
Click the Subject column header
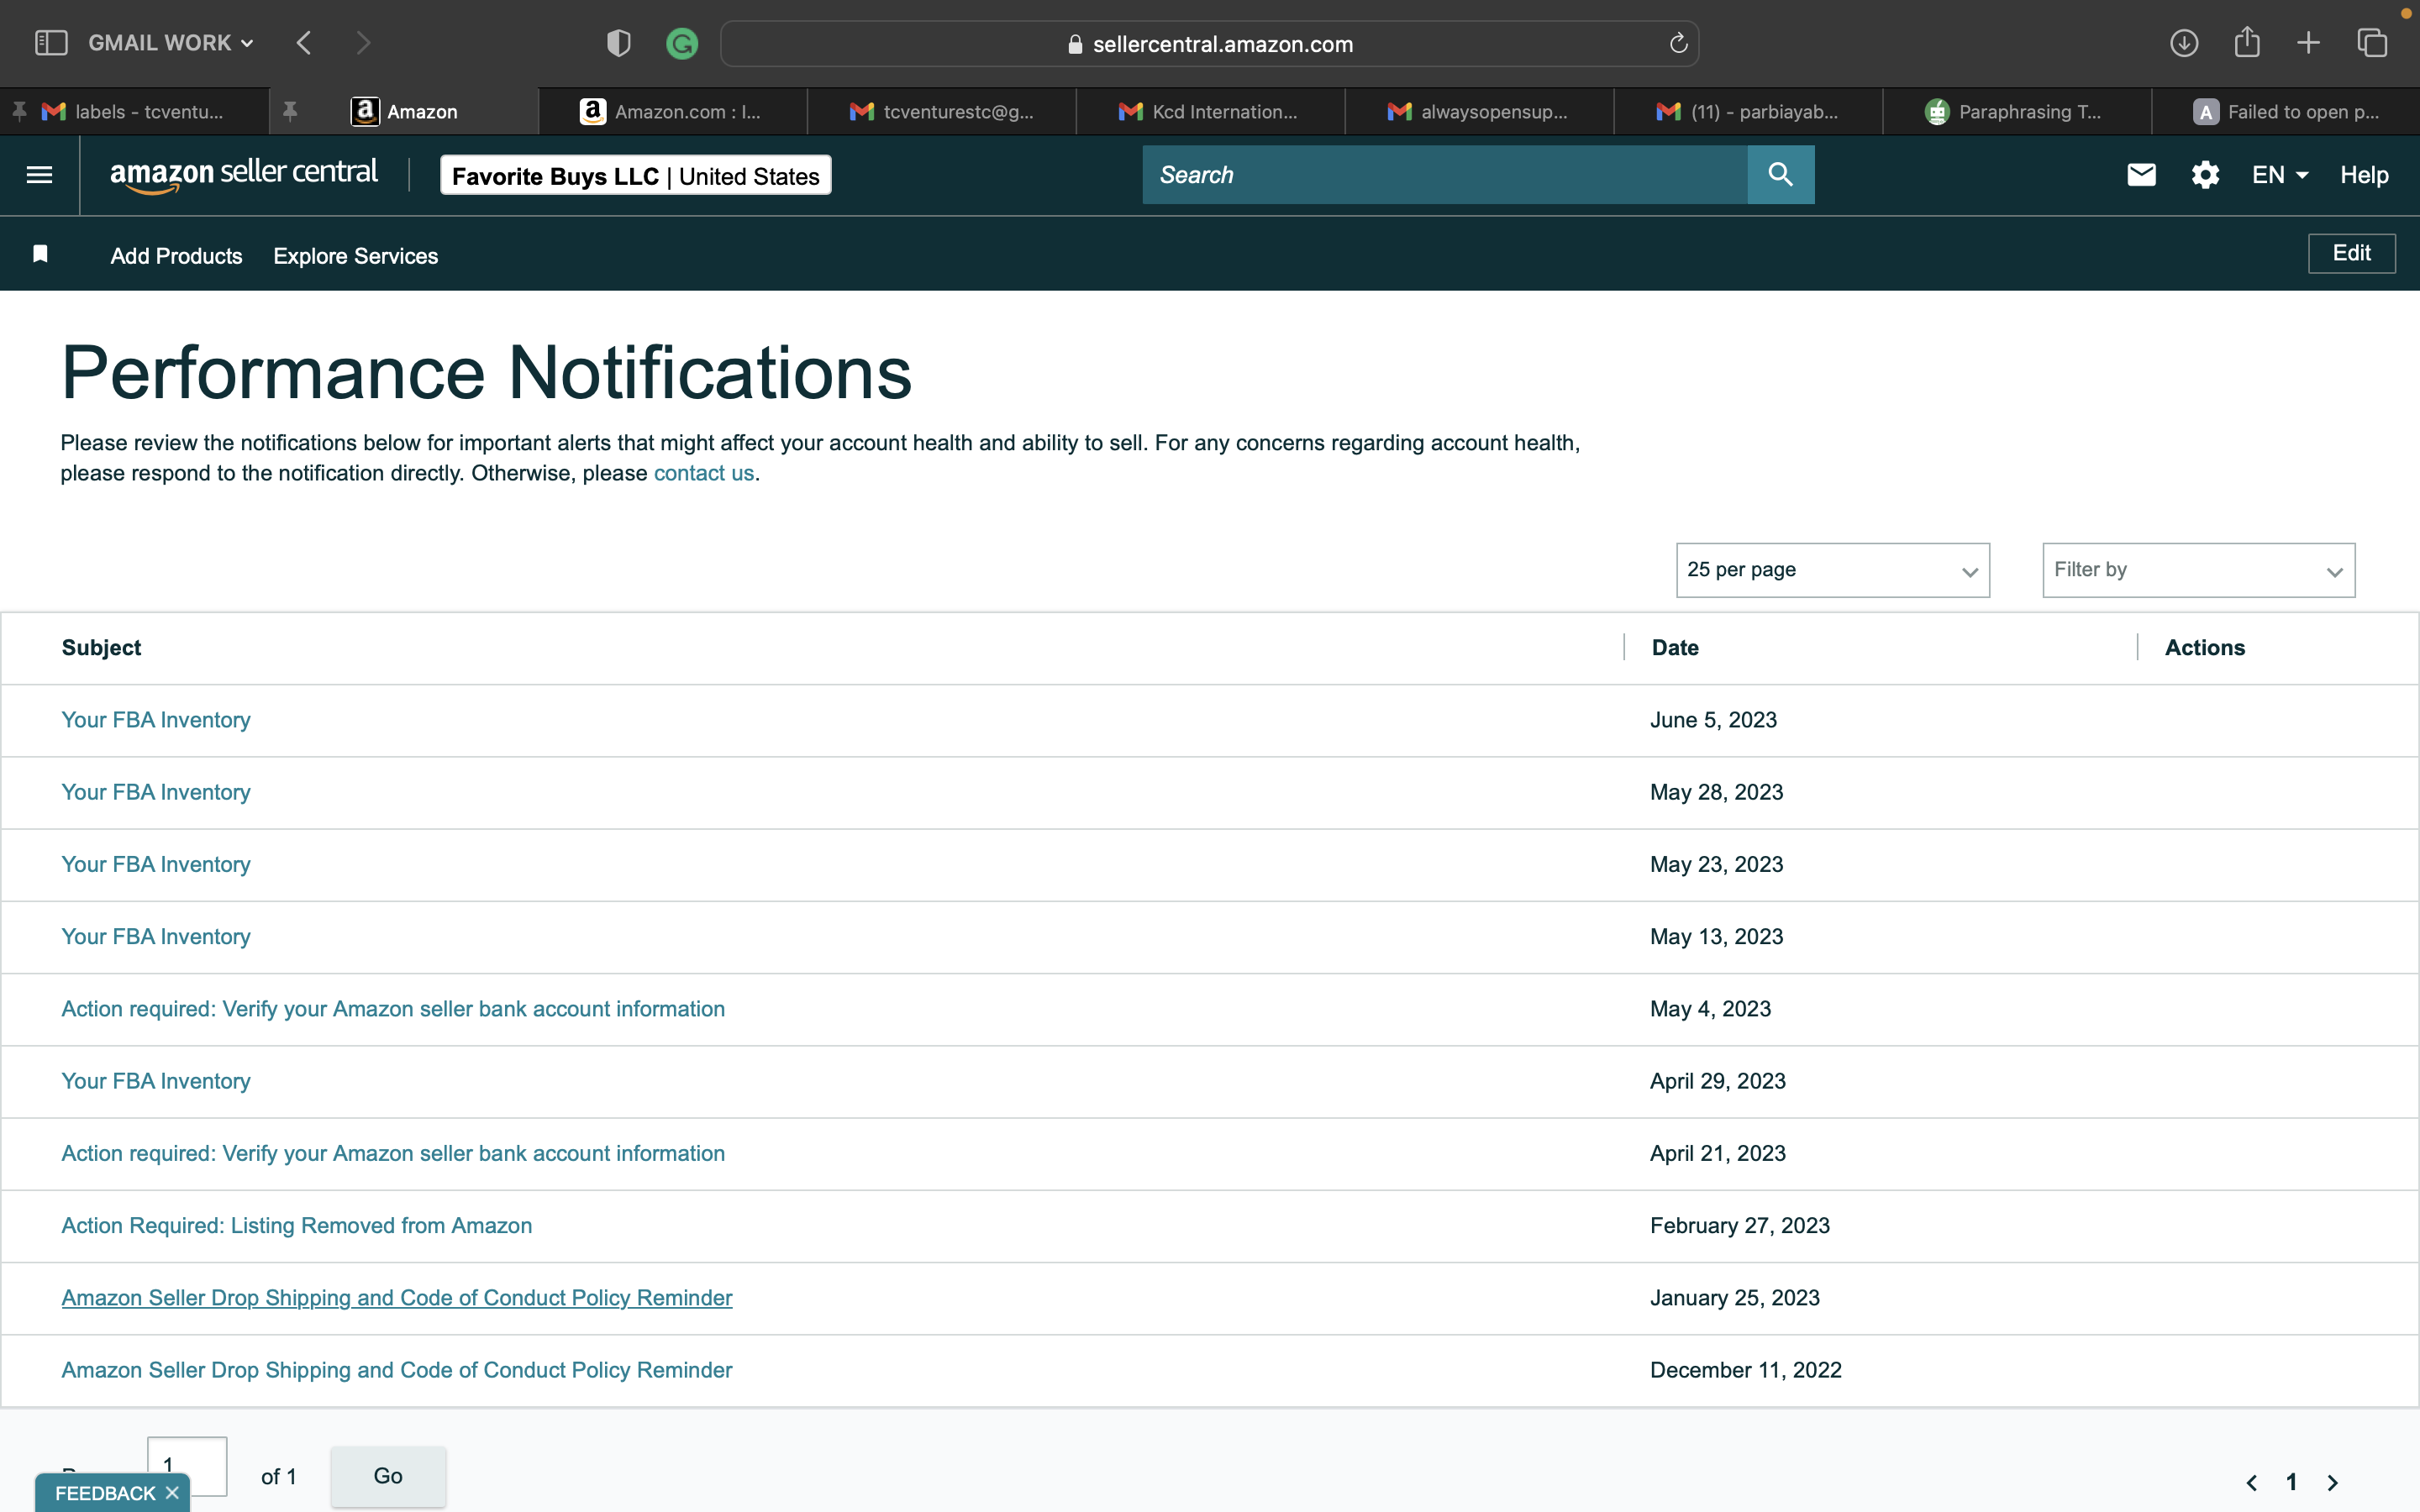click(101, 648)
